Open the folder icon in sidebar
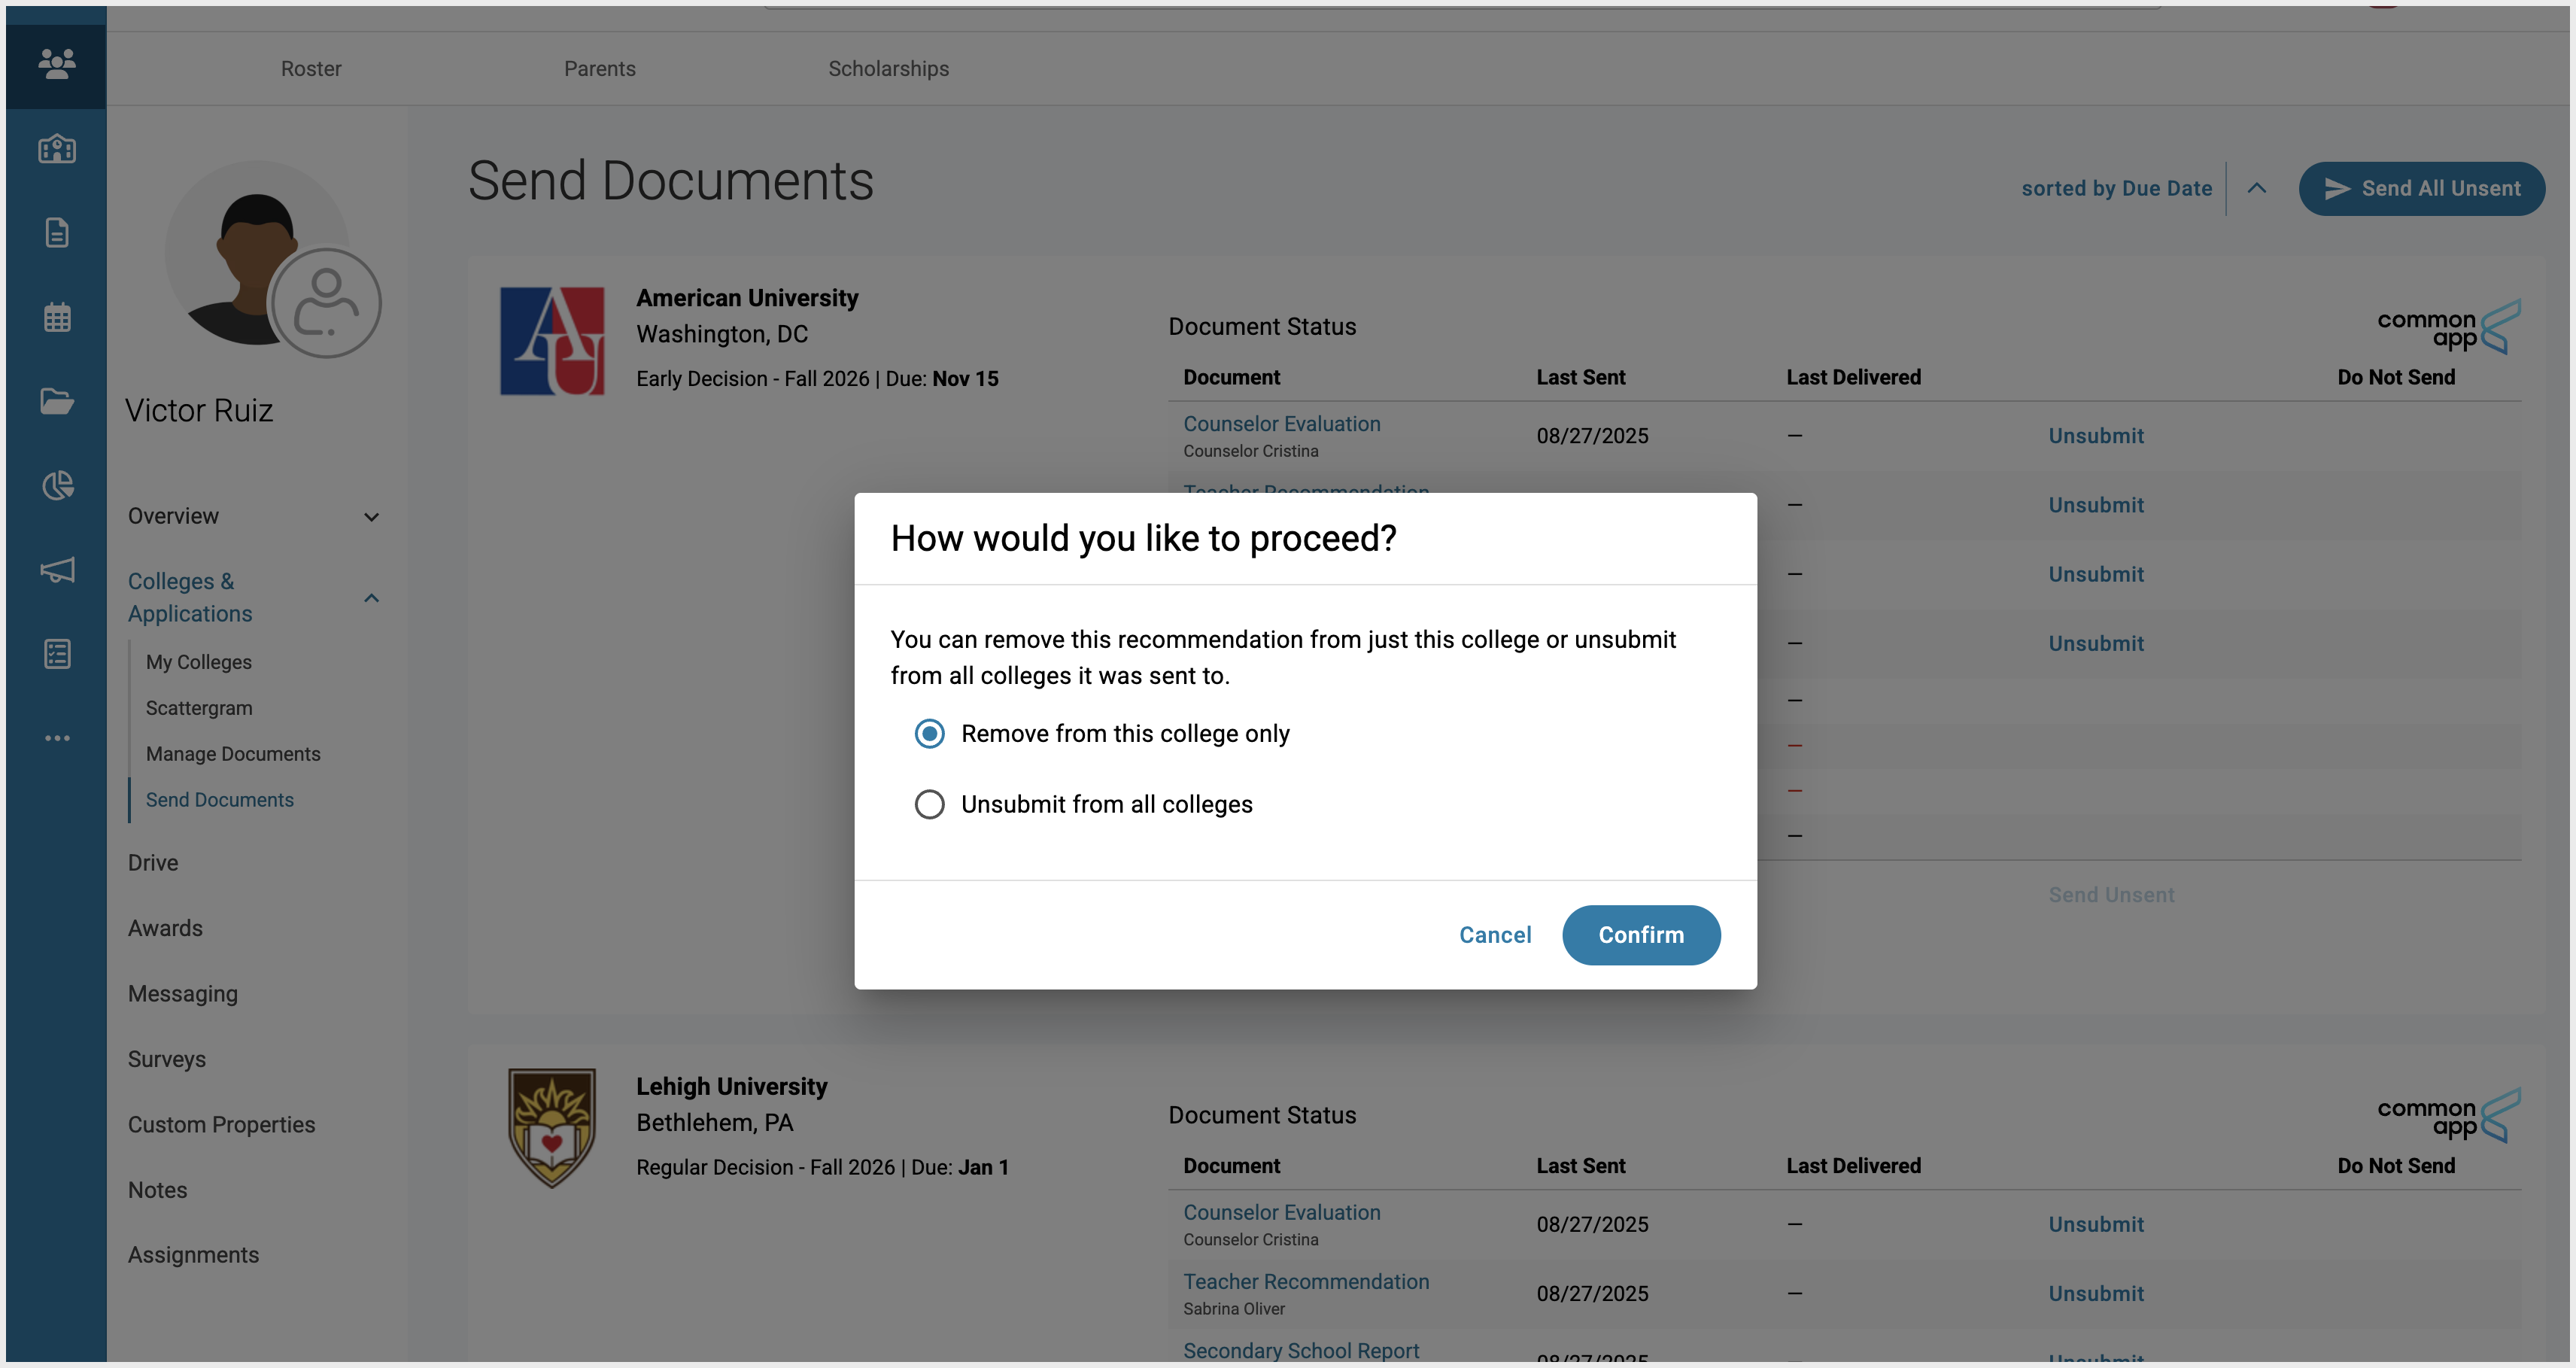 click(57, 401)
